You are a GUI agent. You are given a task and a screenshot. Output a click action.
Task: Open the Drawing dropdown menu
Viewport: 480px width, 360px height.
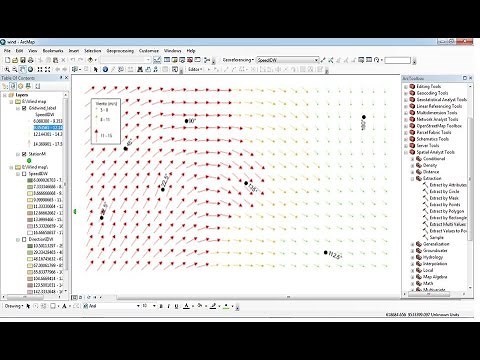point(14,306)
